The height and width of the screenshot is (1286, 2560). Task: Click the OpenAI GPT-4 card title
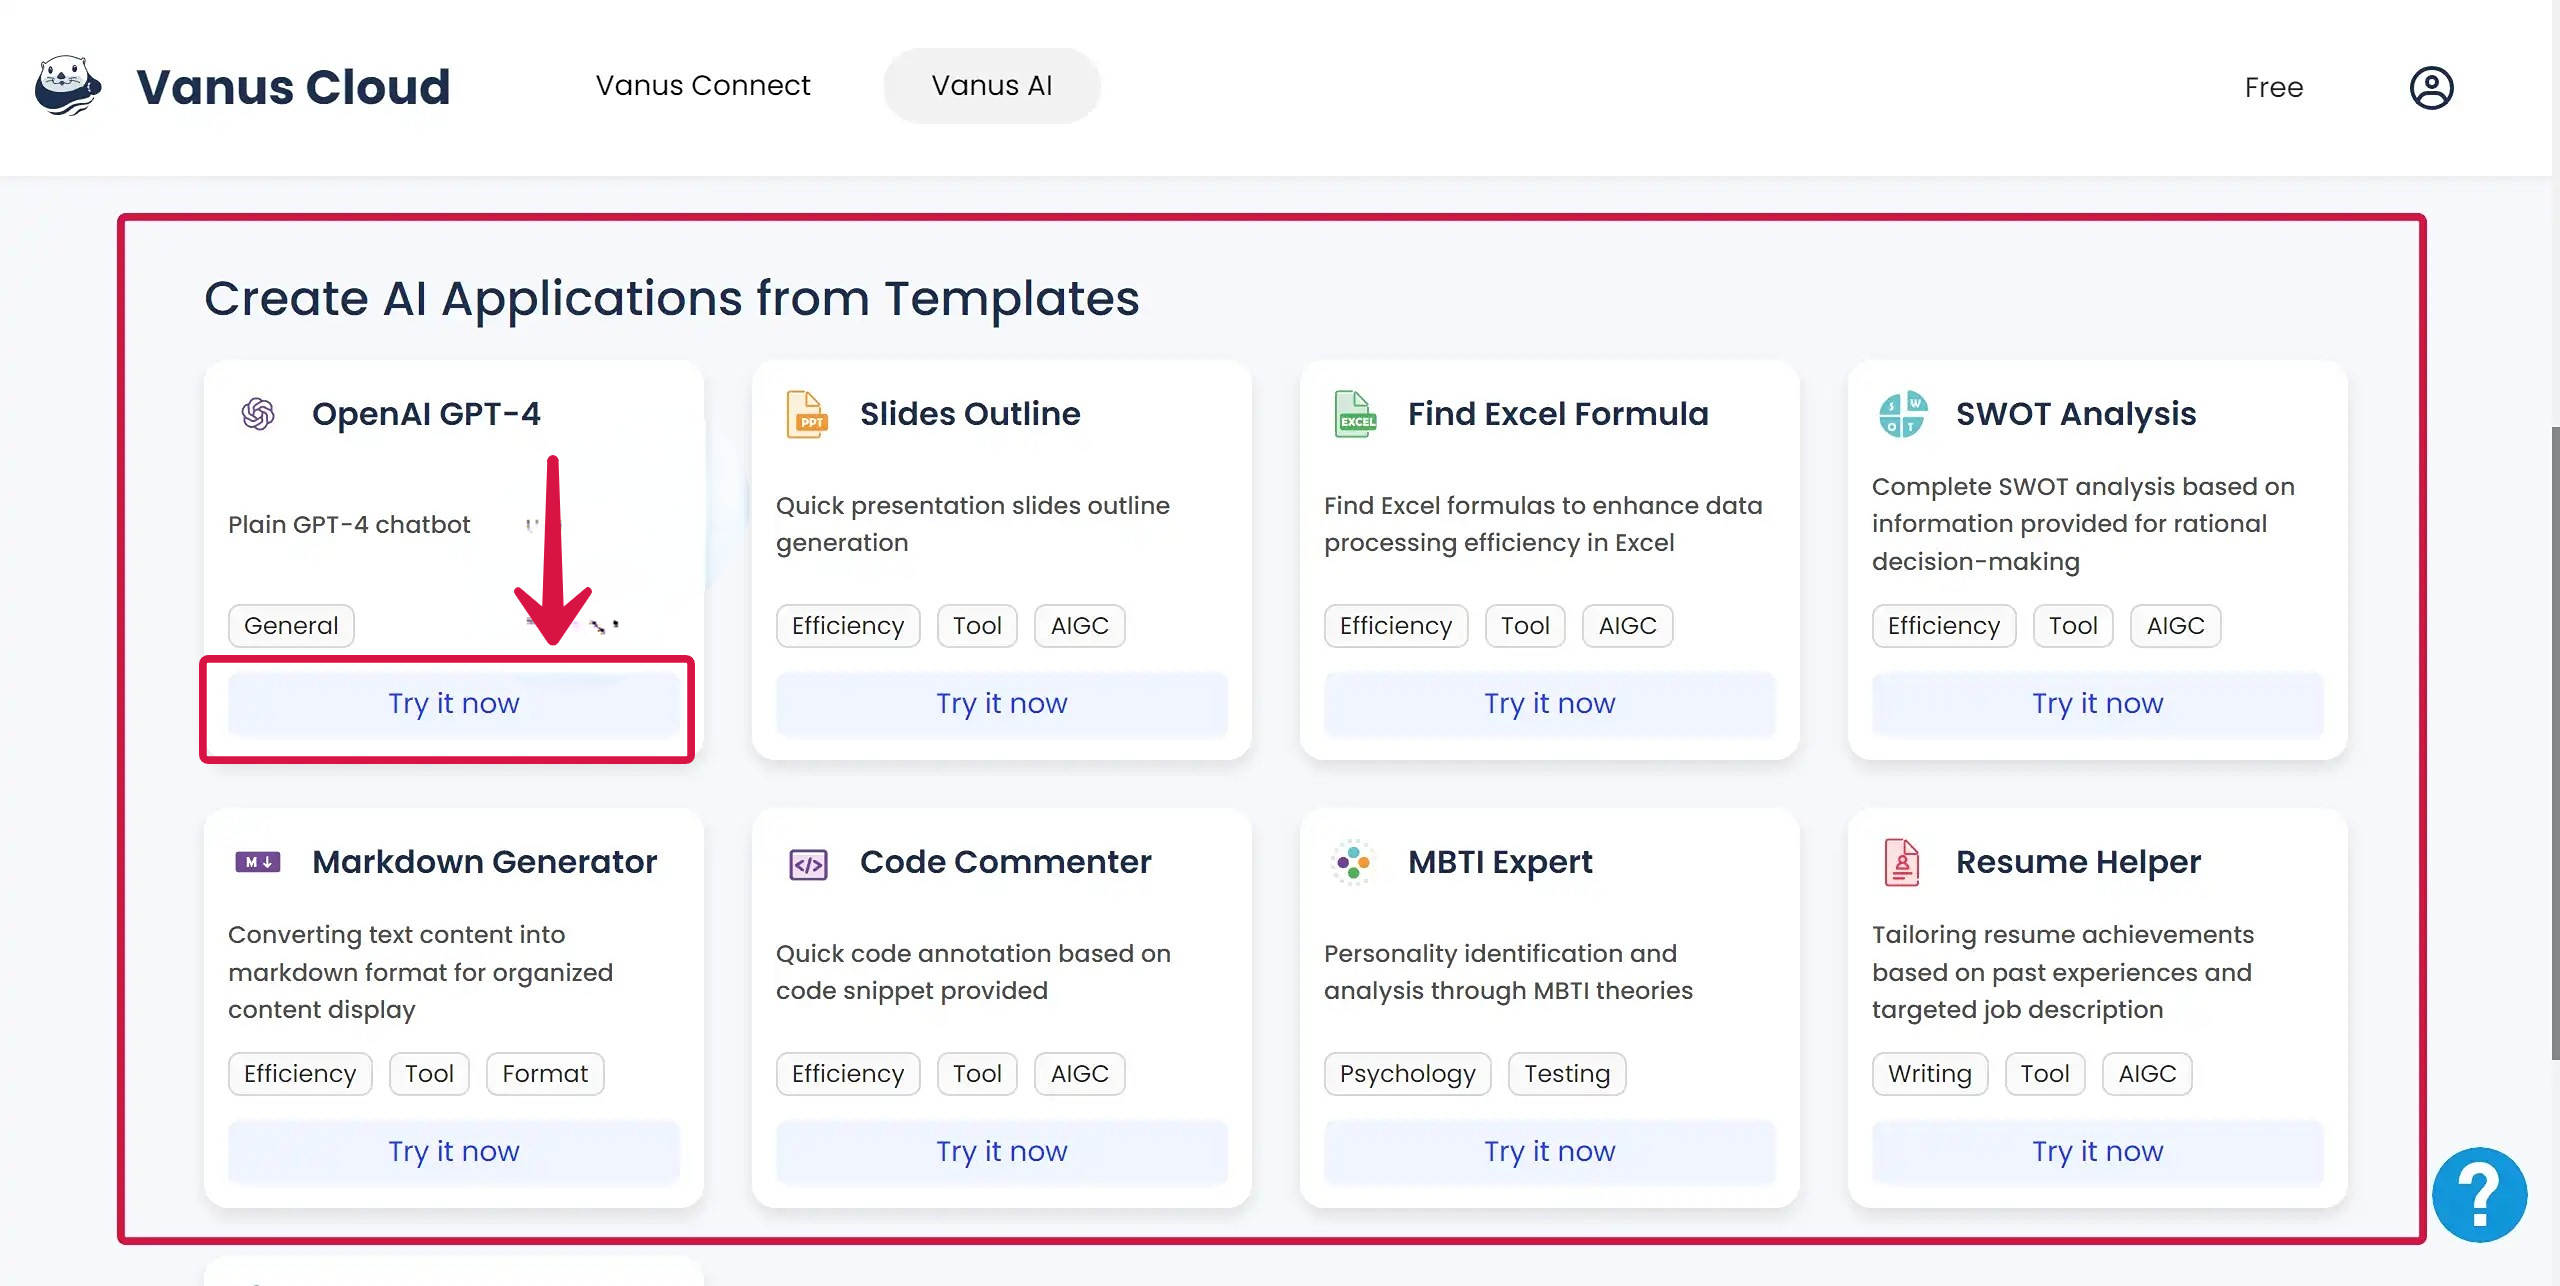pyautogui.click(x=426, y=414)
